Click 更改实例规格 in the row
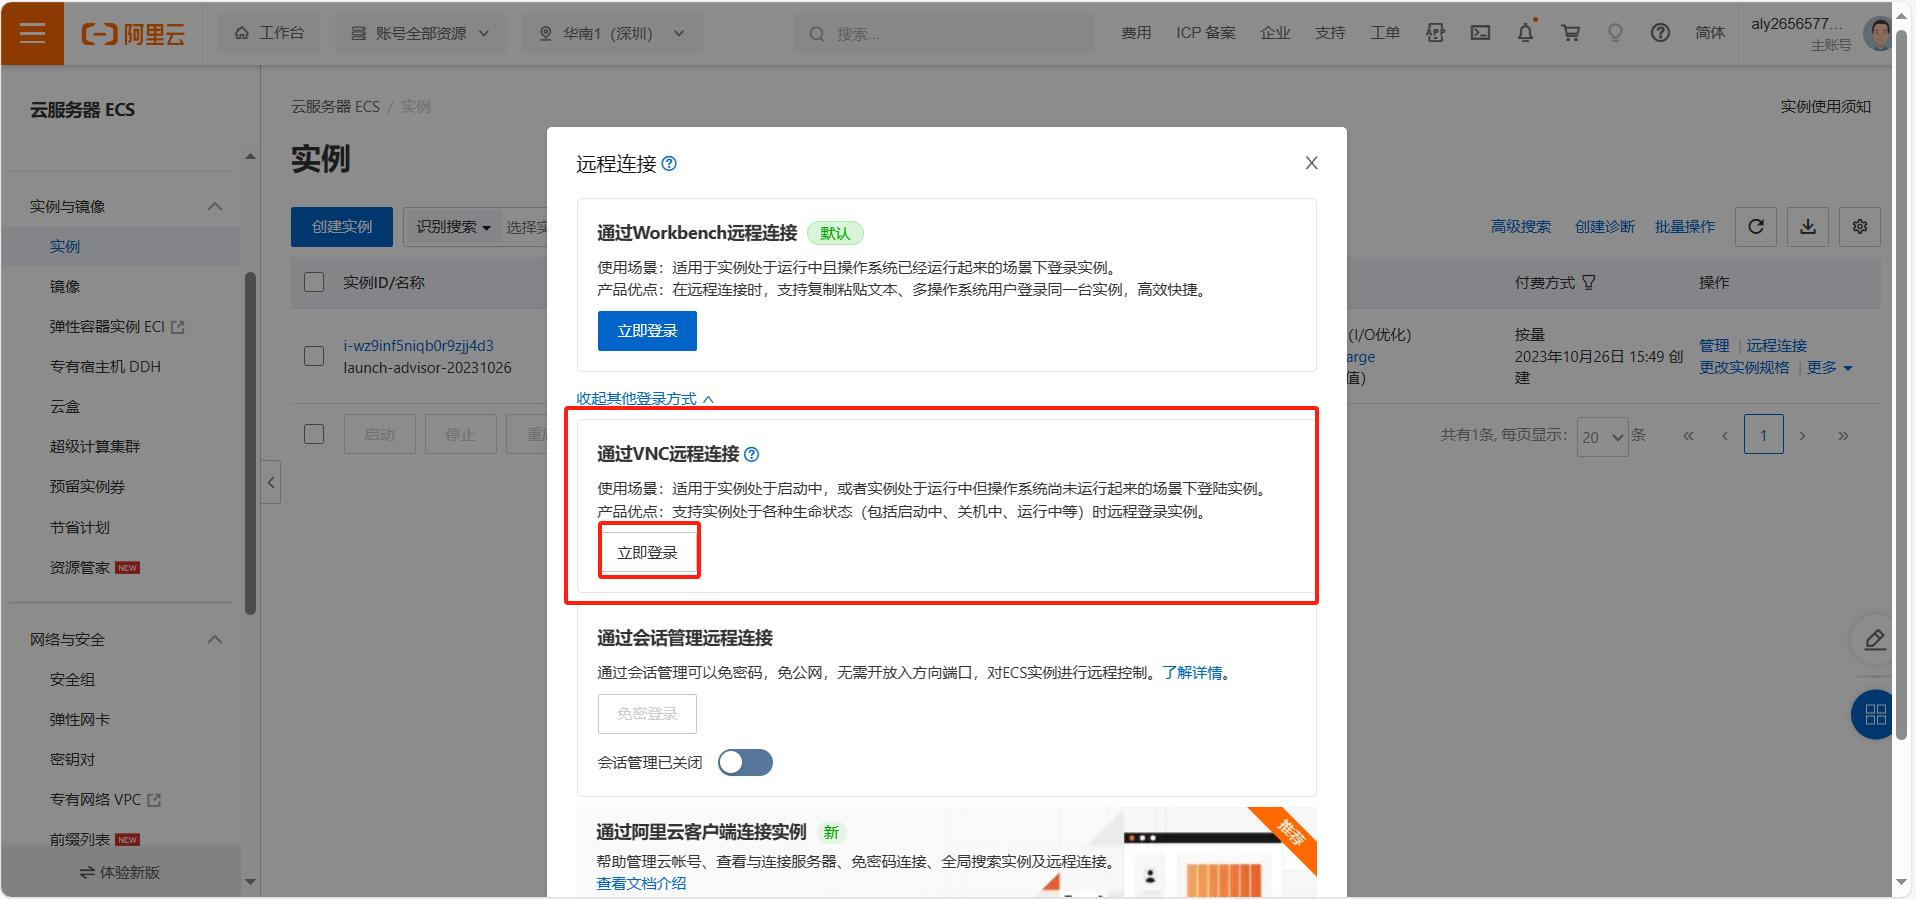The image size is (1916, 899). (x=1744, y=368)
